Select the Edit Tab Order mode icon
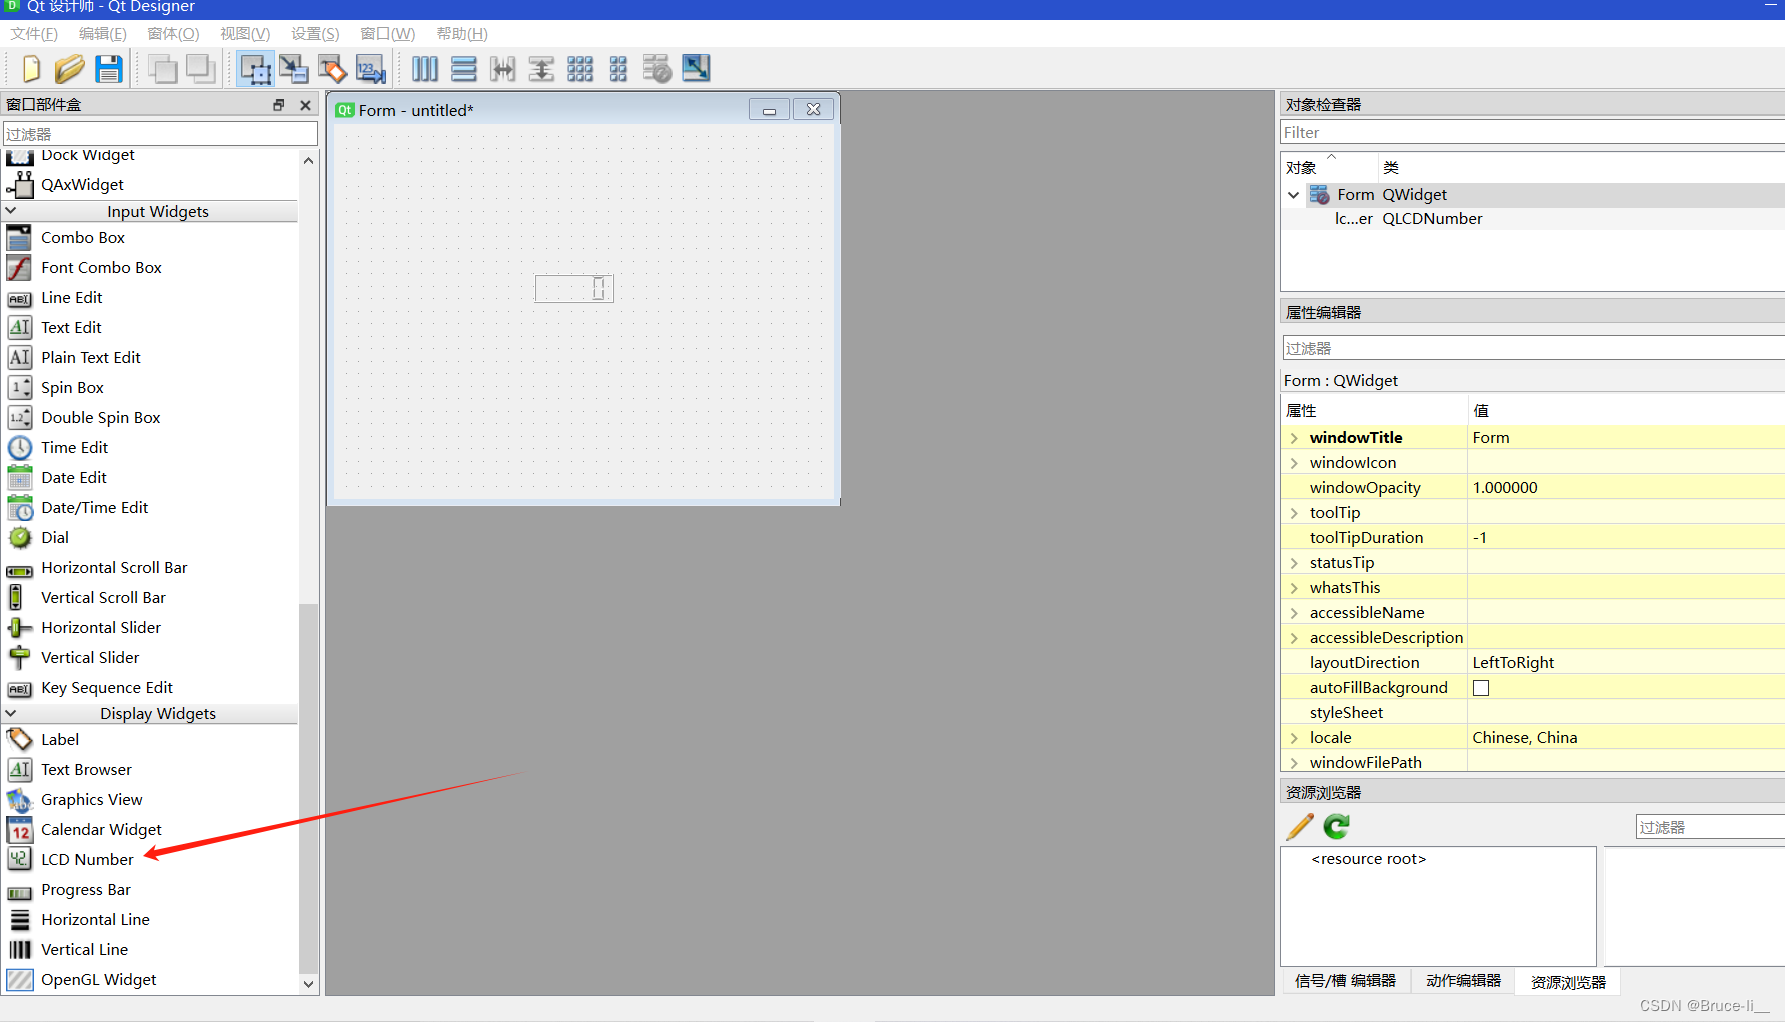1785x1022 pixels. click(x=371, y=69)
